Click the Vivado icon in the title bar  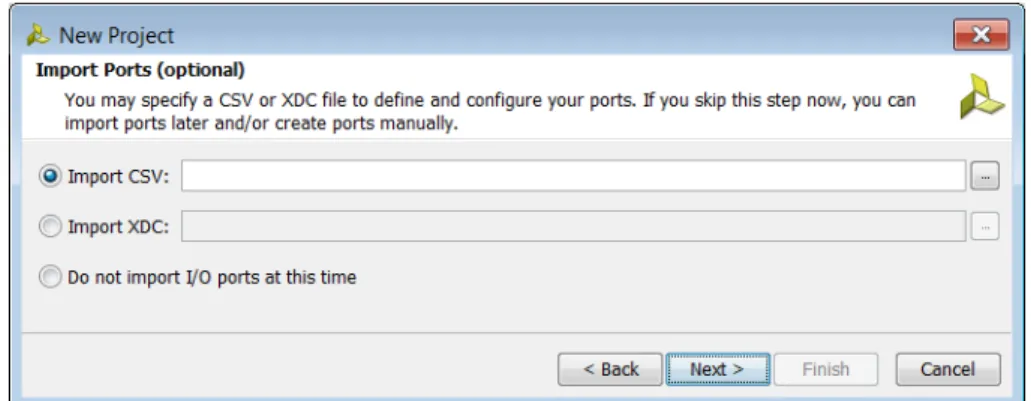pos(39,35)
